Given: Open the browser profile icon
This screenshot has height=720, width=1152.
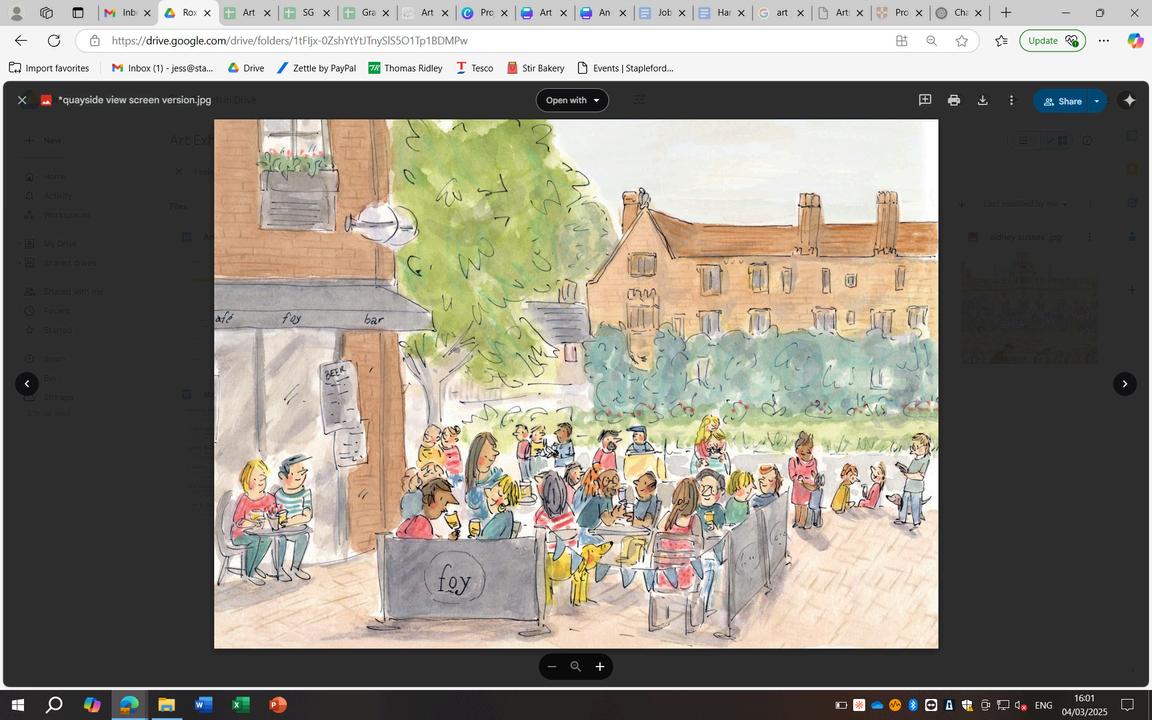Looking at the screenshot, I should pyautogui.click(x=16, y=12).
